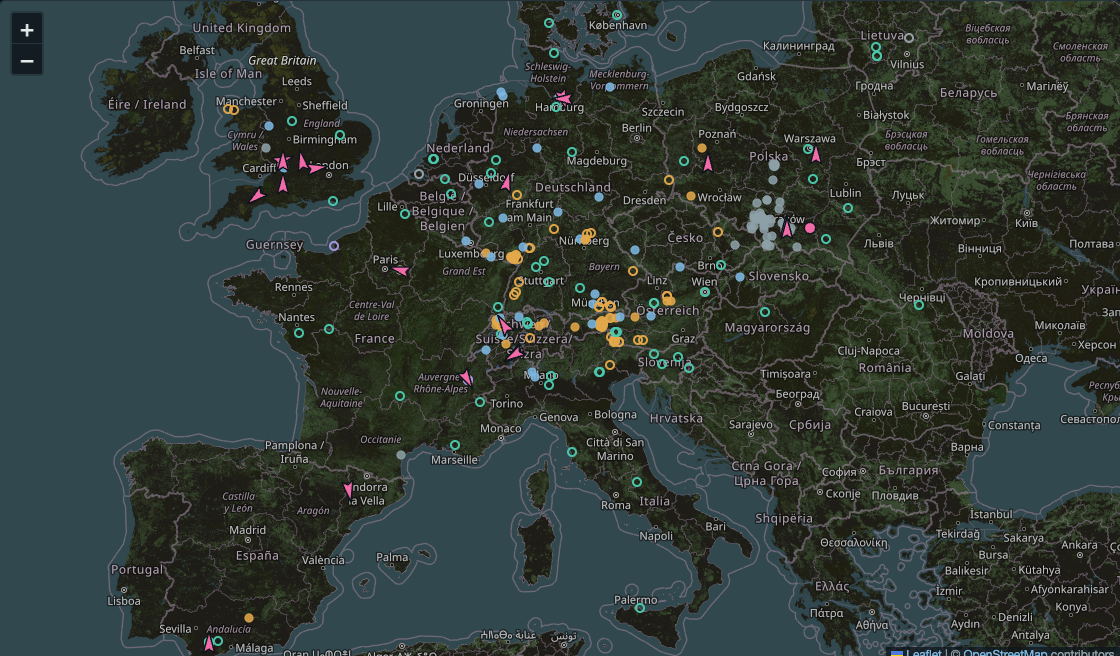Click the pink arrow marker near Andorra
The height and width of the screenshot is (656, 1120).
tap(349, 490)
